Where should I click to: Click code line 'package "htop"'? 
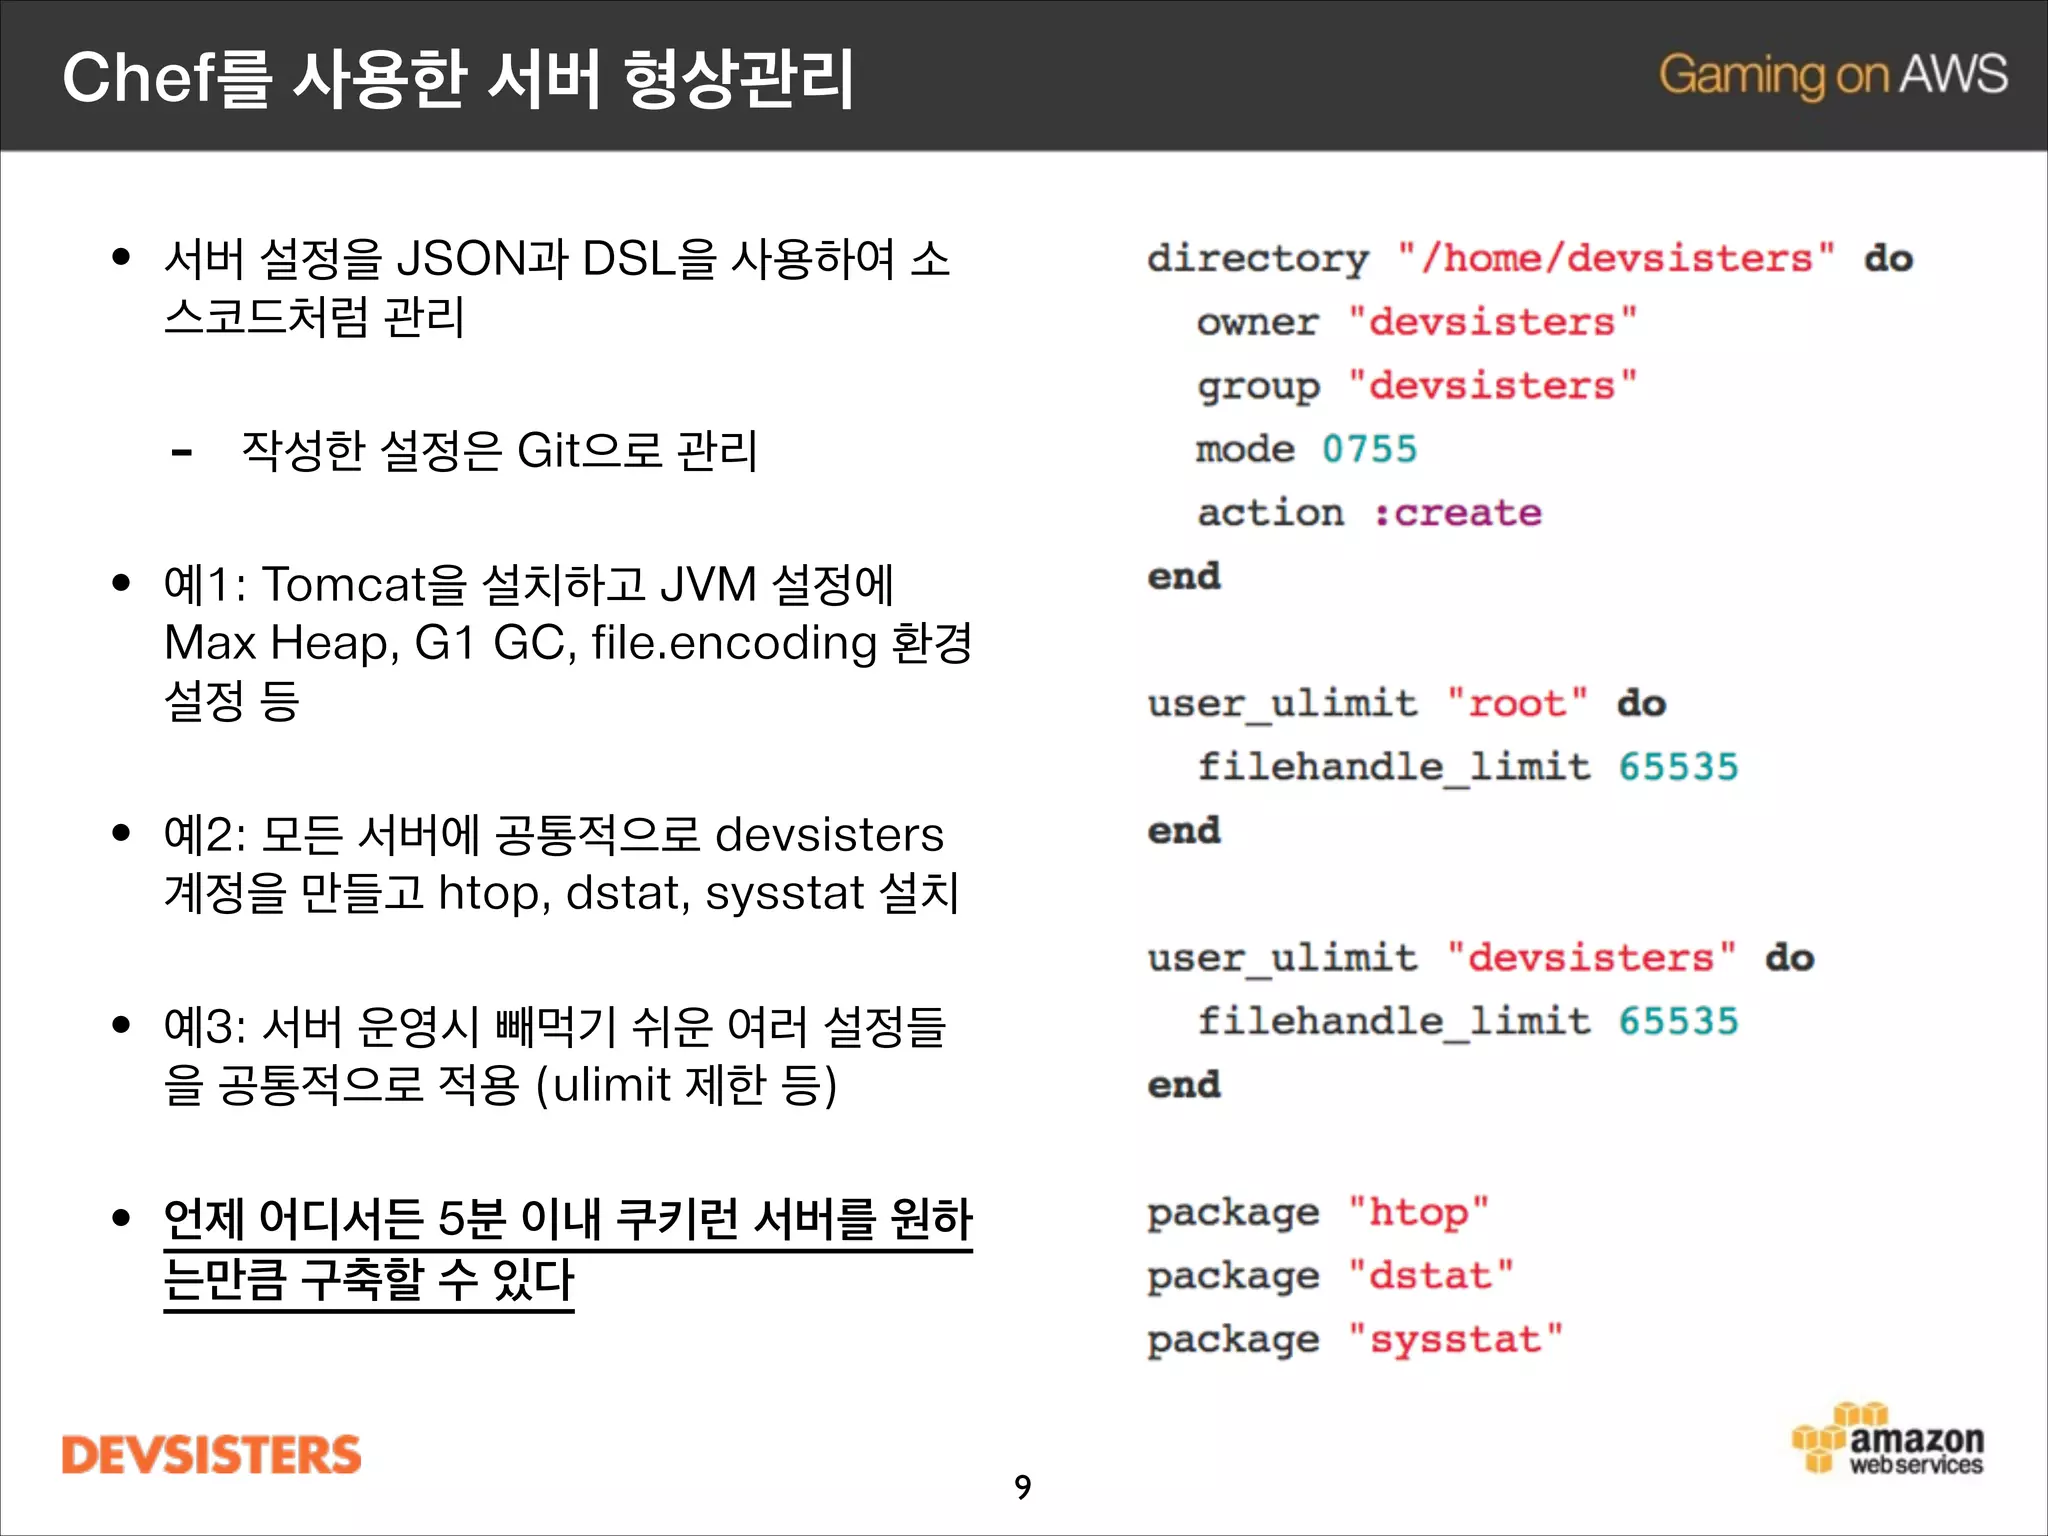point(1318,1213)
